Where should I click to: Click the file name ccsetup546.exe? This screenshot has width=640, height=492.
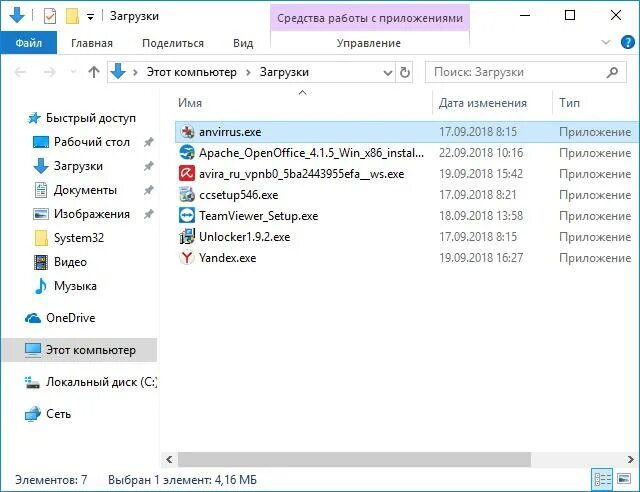(x=238, y=195)
